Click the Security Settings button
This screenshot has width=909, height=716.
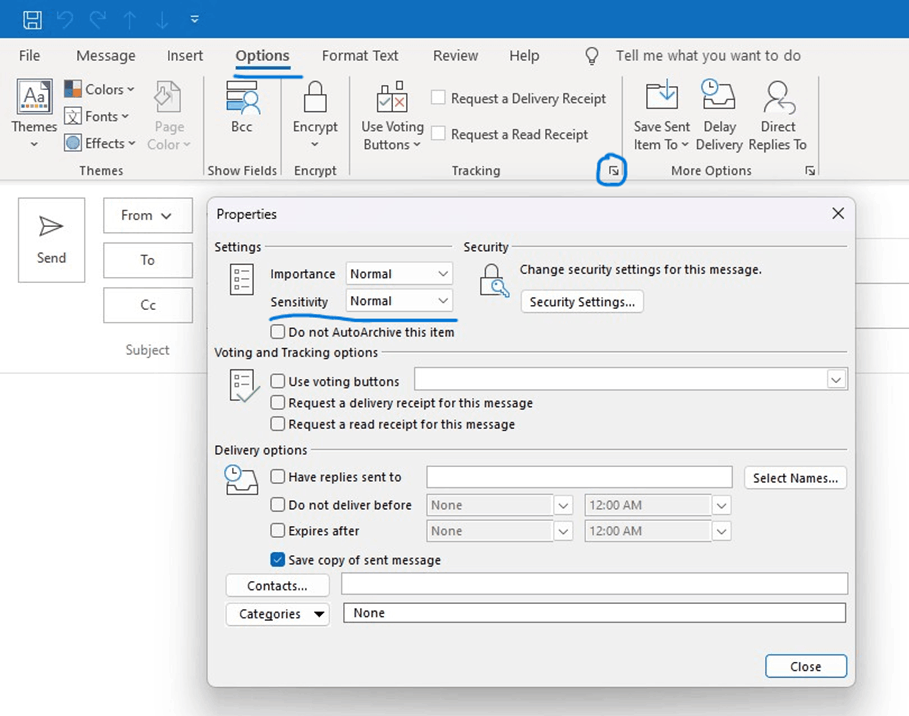(x=582, y=301)
